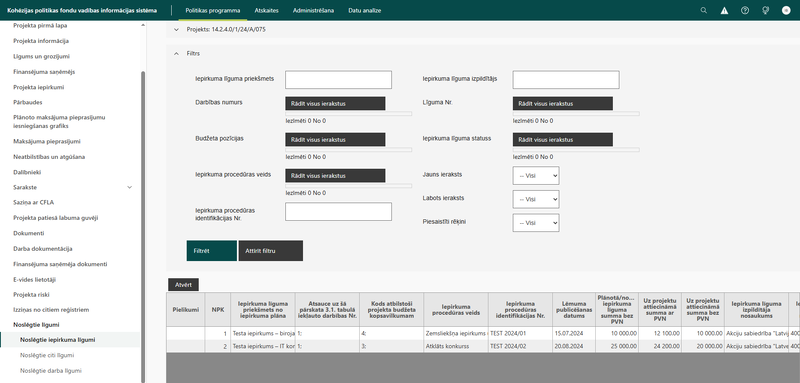The width and height of the screenshot is (800, 383).
Task: Open the Jauns ieraksts dropdown
Action: pyautogui.click(x=536, y=175)
